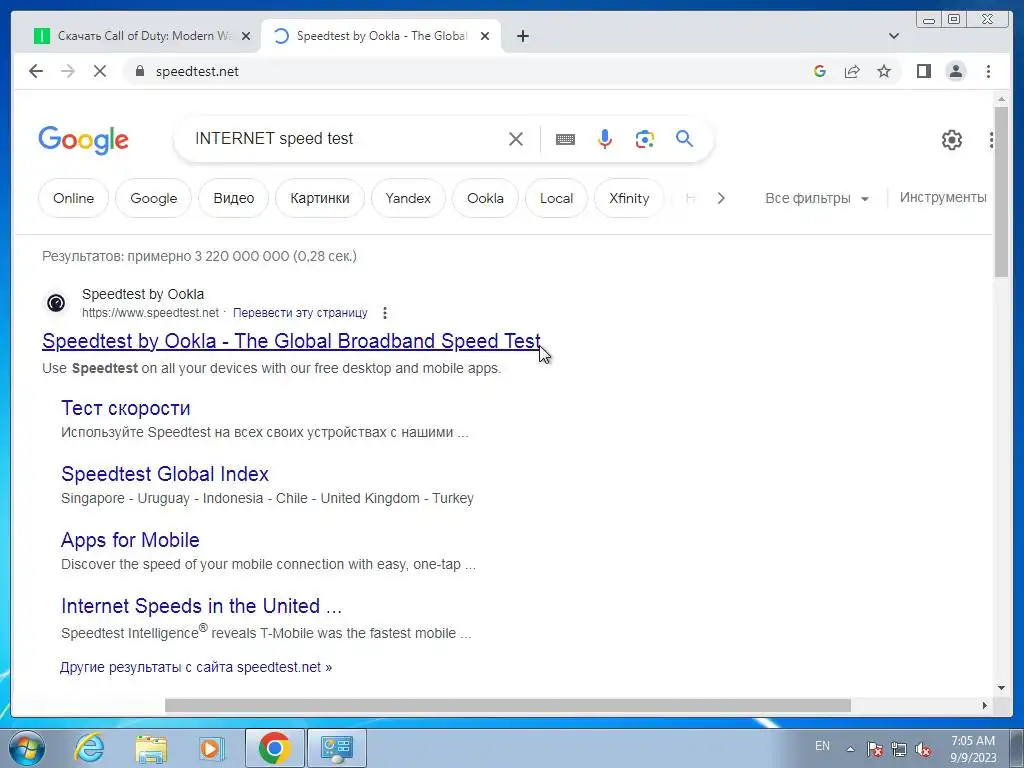The height and width of the screenshot is (768, 1024).
Task: Open Windows Media Player from taskbar
Action: pyautogui.click(x=211, y=748)
